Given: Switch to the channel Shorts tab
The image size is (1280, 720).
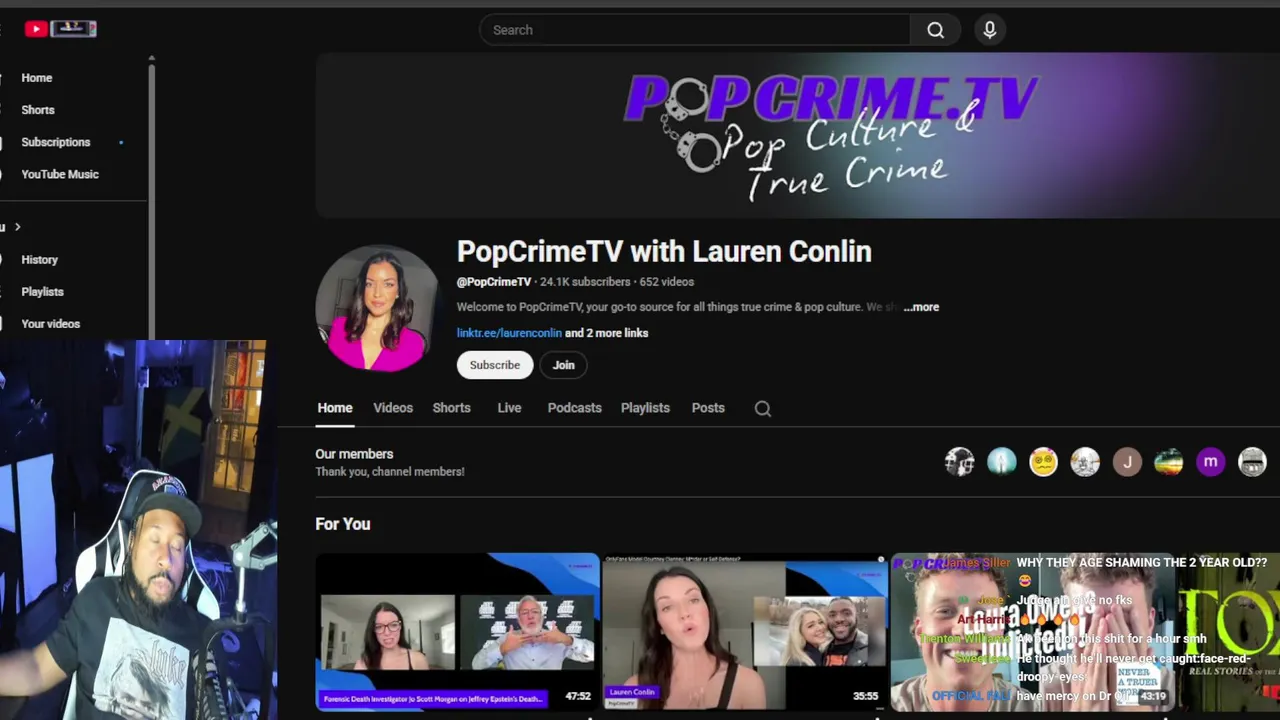Looking at the screenshot, I should [451, 408].
